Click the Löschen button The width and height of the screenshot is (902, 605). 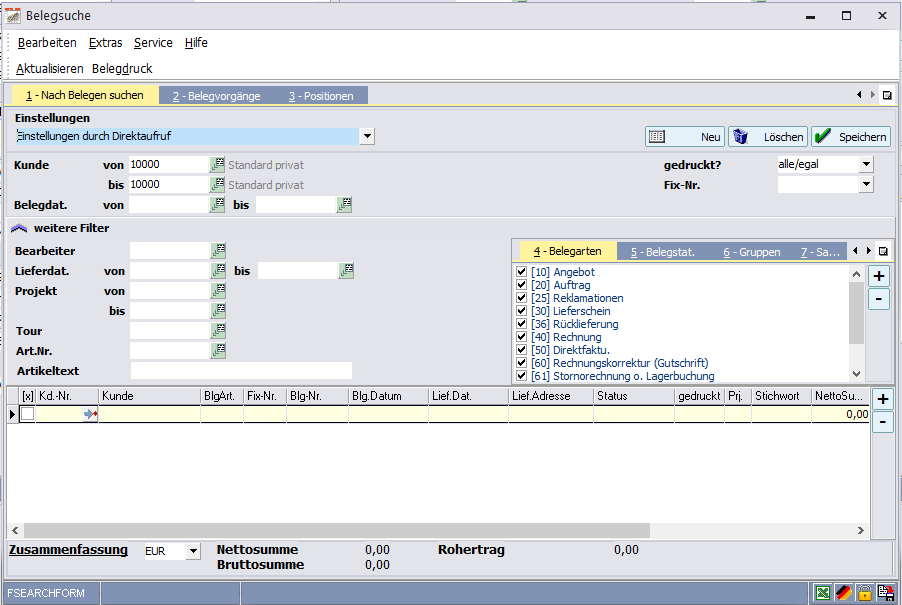pyautogui.click(x=768, y=137)
